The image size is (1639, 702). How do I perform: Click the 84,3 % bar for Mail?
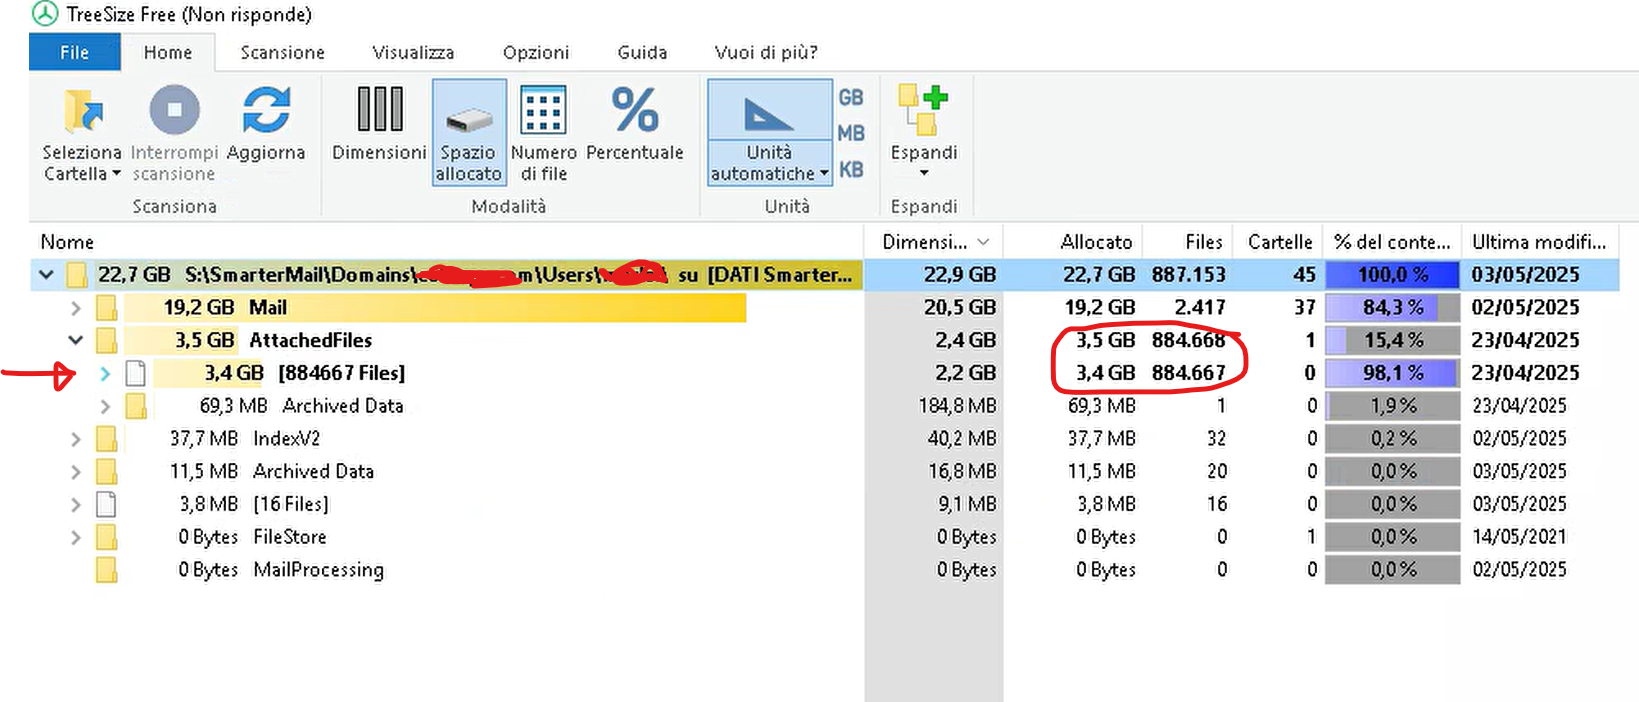tap(1392, 307)
